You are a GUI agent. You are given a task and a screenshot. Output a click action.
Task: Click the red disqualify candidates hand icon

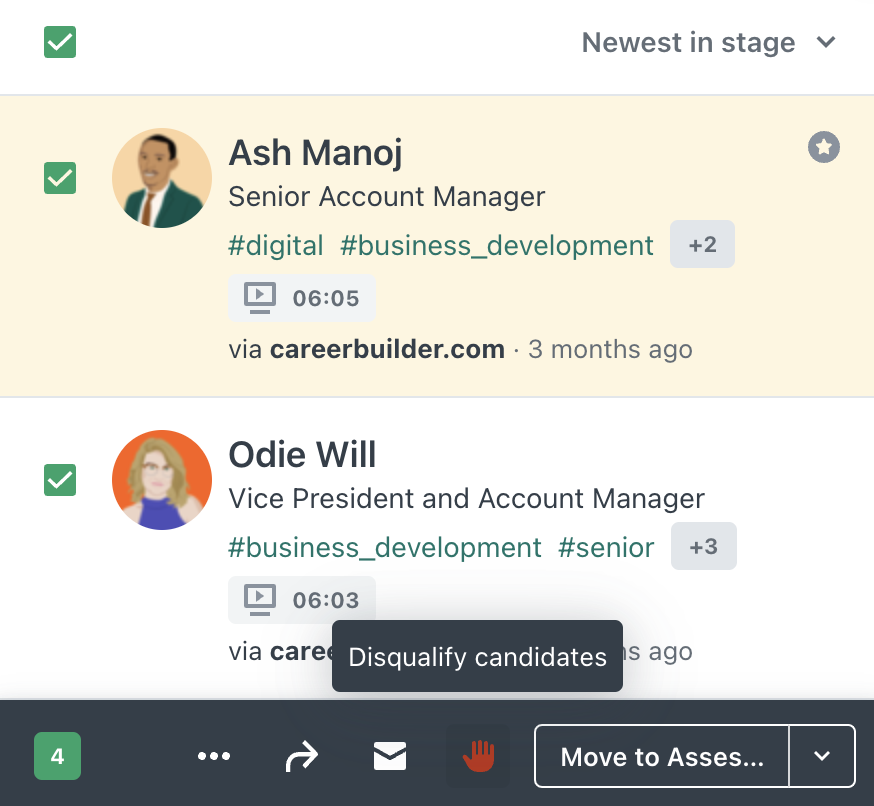pyautogui.click(x=478, y=756)
